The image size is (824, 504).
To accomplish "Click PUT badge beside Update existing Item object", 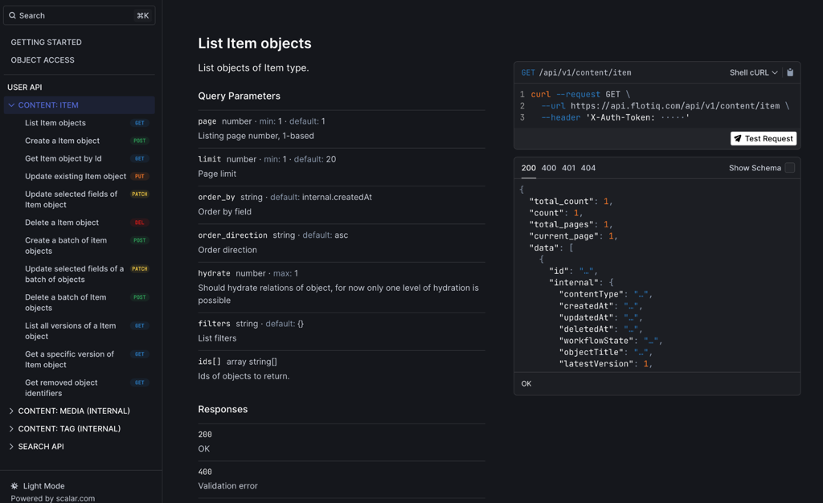I will pyautogui.click(x=139, y=177).
